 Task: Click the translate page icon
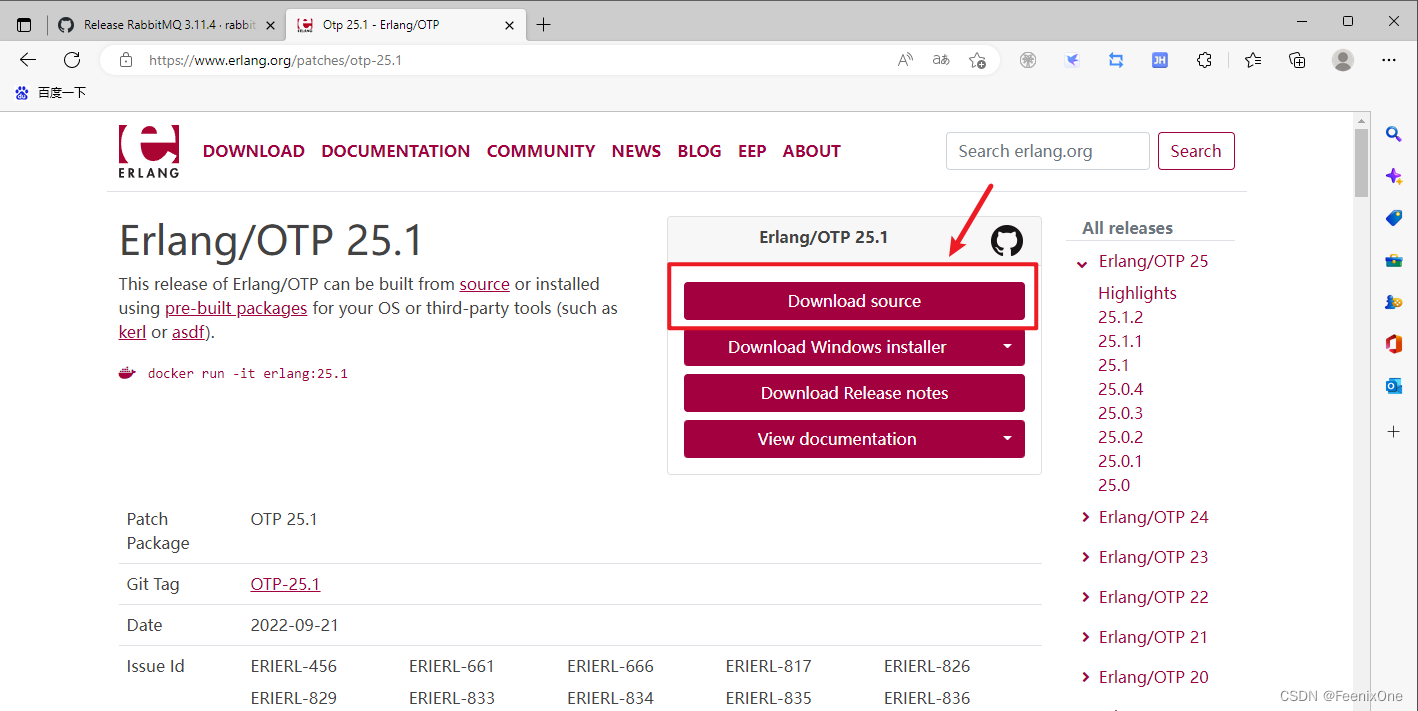click(941, 60)
